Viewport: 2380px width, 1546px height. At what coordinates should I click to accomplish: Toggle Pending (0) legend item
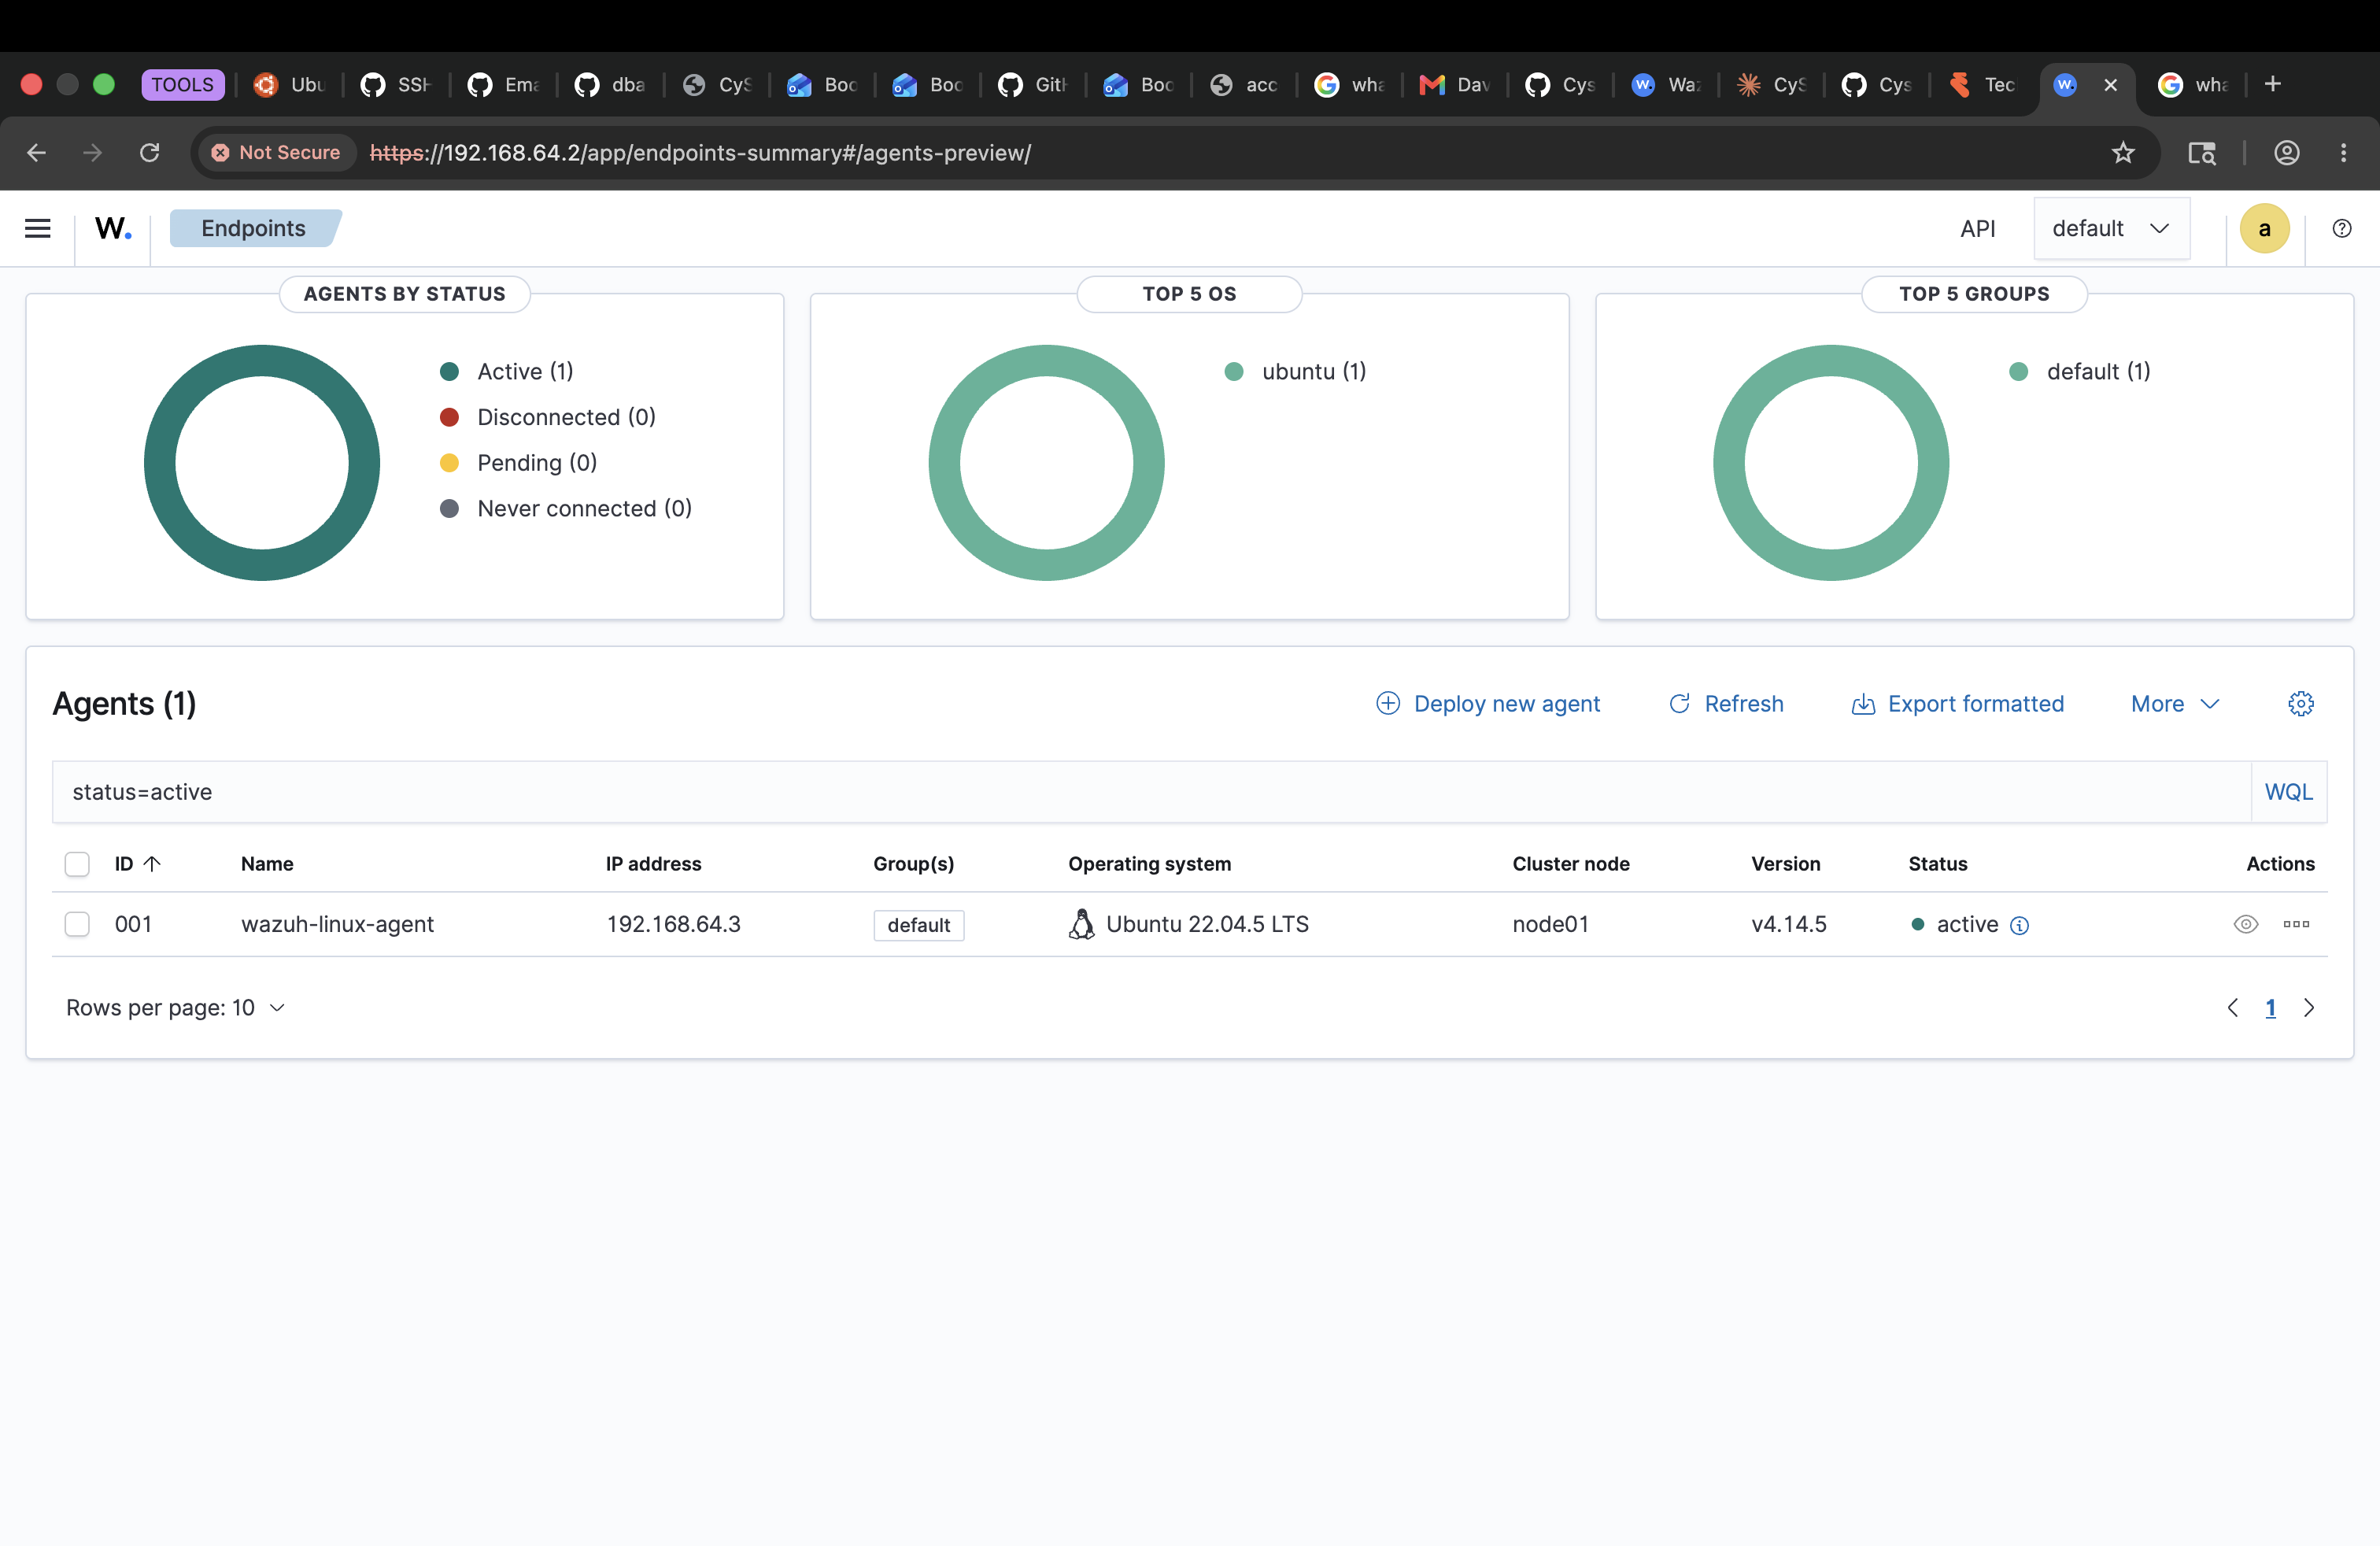coord(518,463)
